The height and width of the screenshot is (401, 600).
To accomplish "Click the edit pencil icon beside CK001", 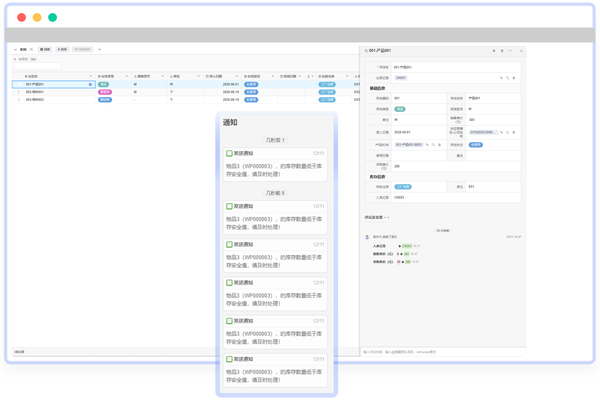I will pos(501,78).
